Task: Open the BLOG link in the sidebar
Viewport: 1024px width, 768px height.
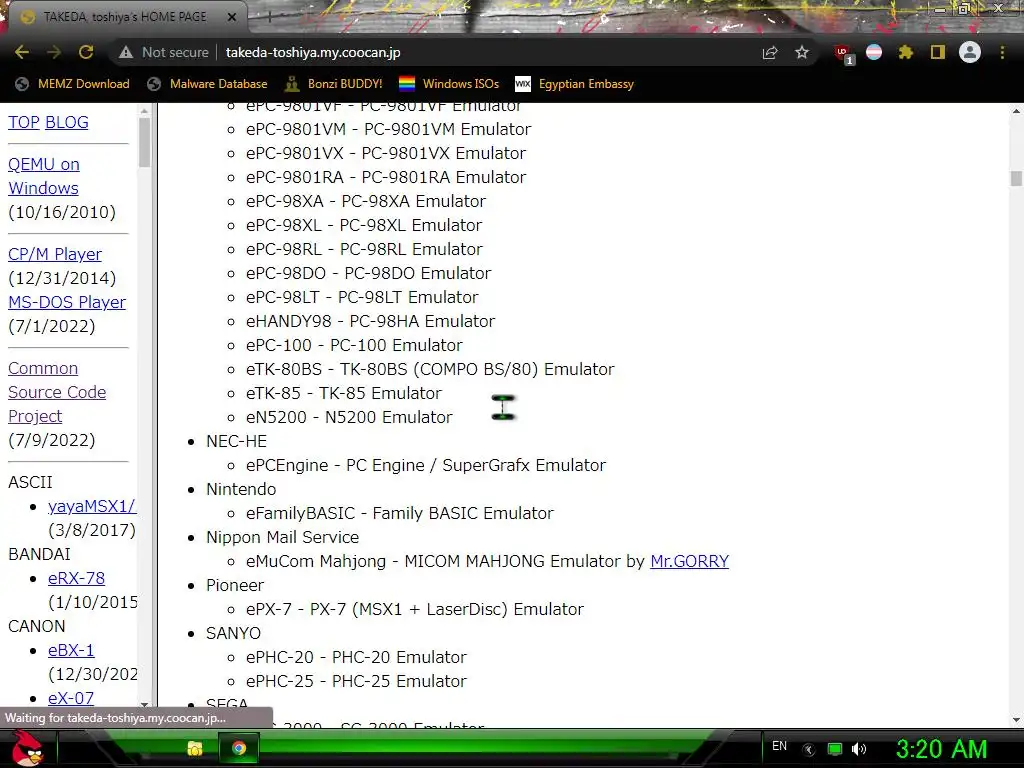Action: (67, 122)
